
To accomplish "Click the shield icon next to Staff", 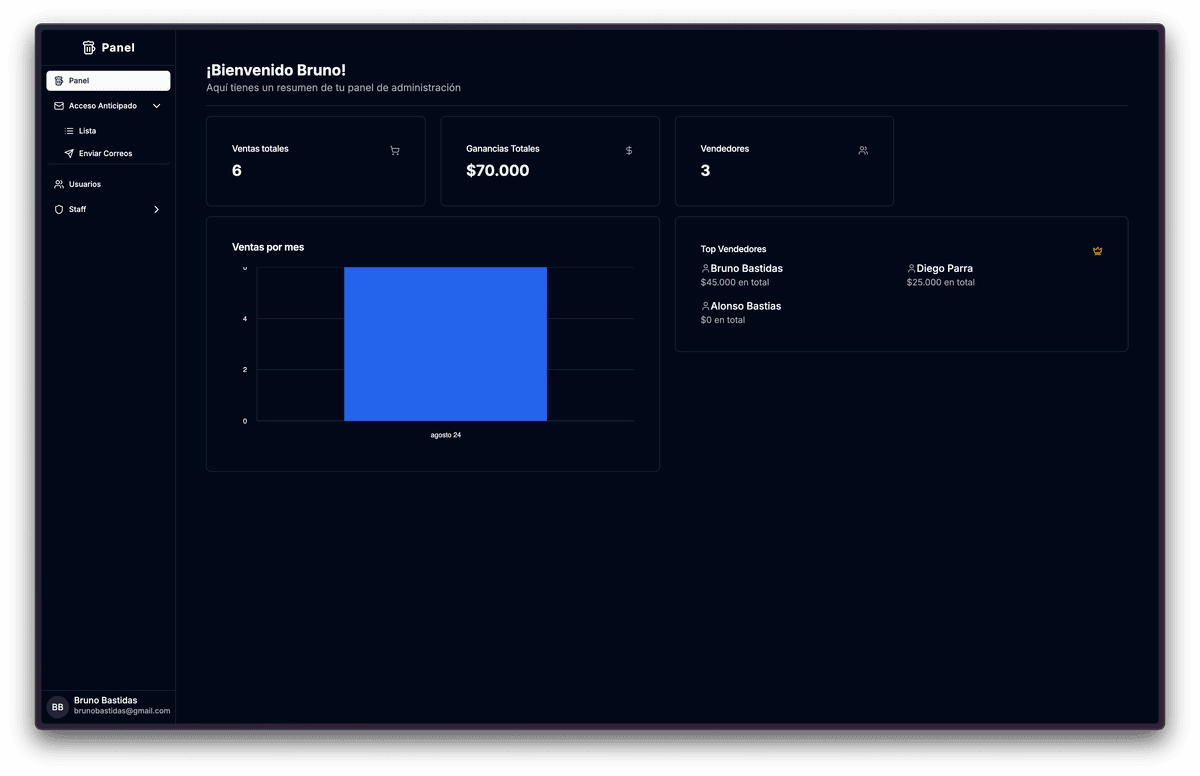I will coord(59,210).
